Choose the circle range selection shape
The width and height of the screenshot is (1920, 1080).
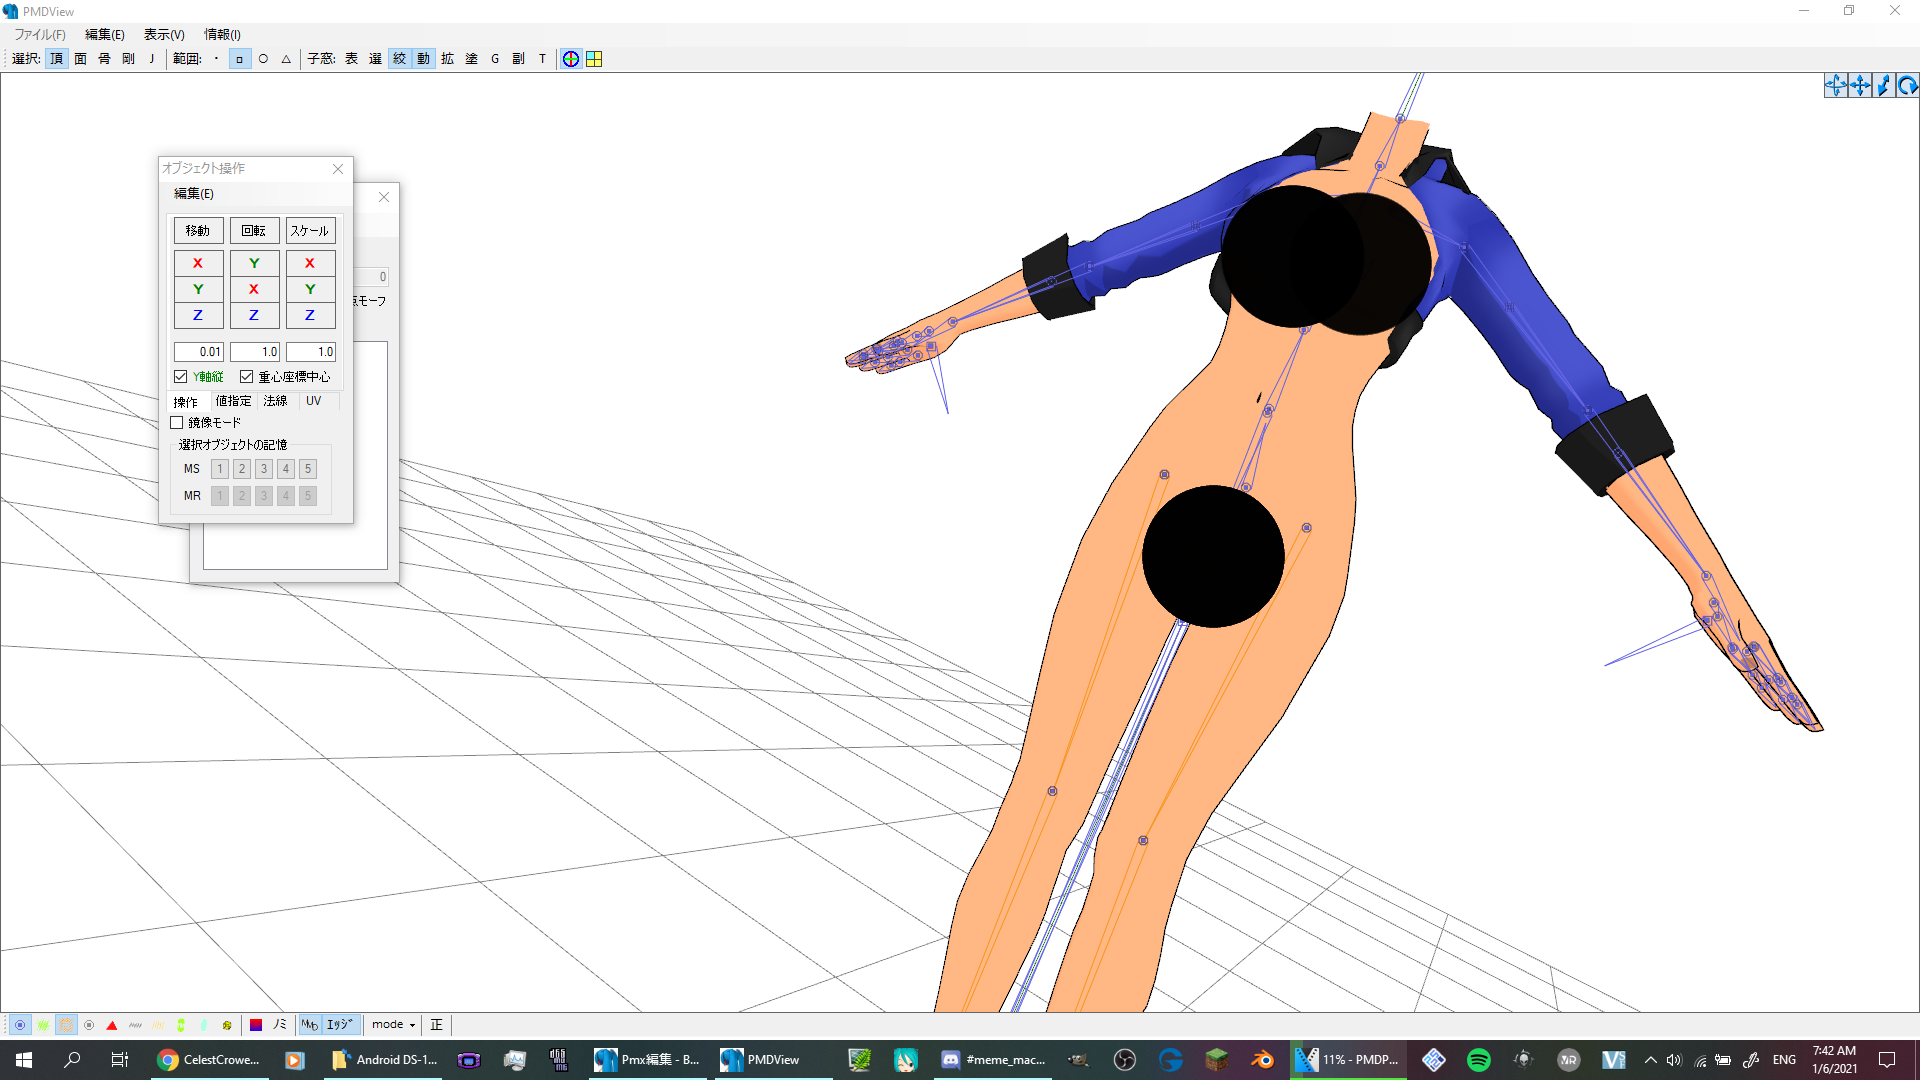coord(263,59)
